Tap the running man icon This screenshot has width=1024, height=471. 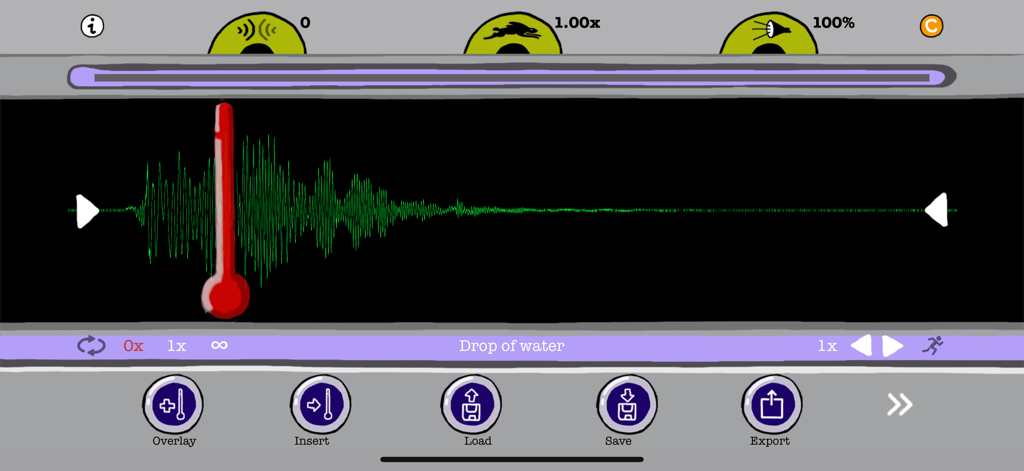(x=933, y=346)
